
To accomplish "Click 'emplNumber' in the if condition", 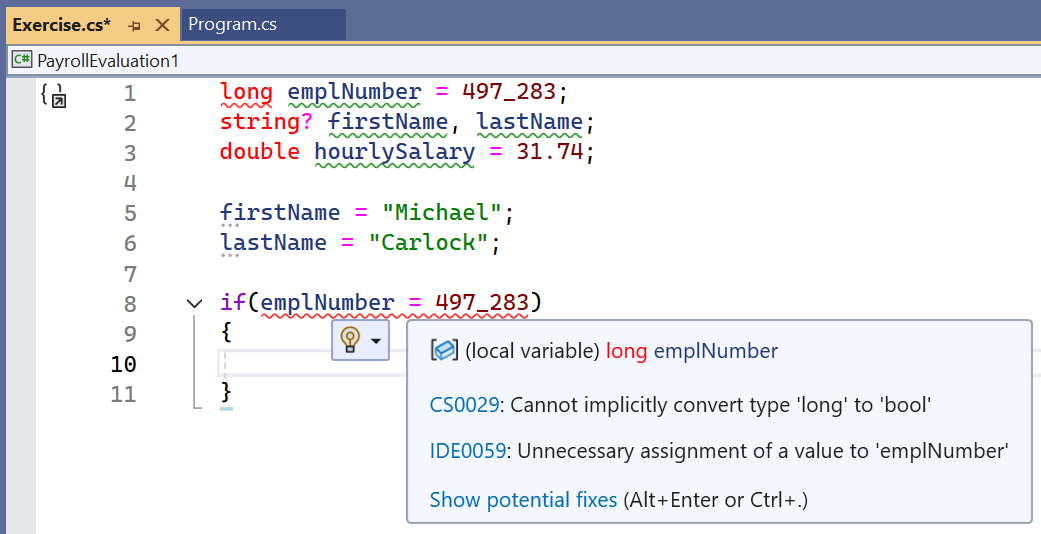I will (328, 304).
